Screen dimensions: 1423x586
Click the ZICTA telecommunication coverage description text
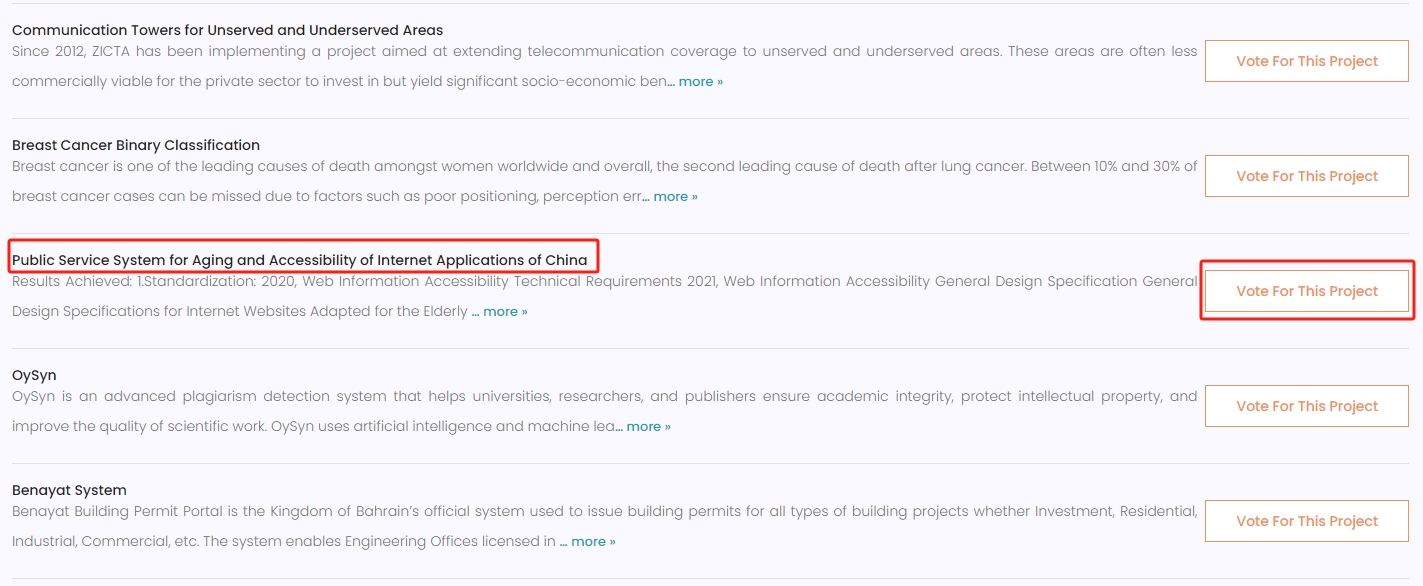tap(604, 66)
